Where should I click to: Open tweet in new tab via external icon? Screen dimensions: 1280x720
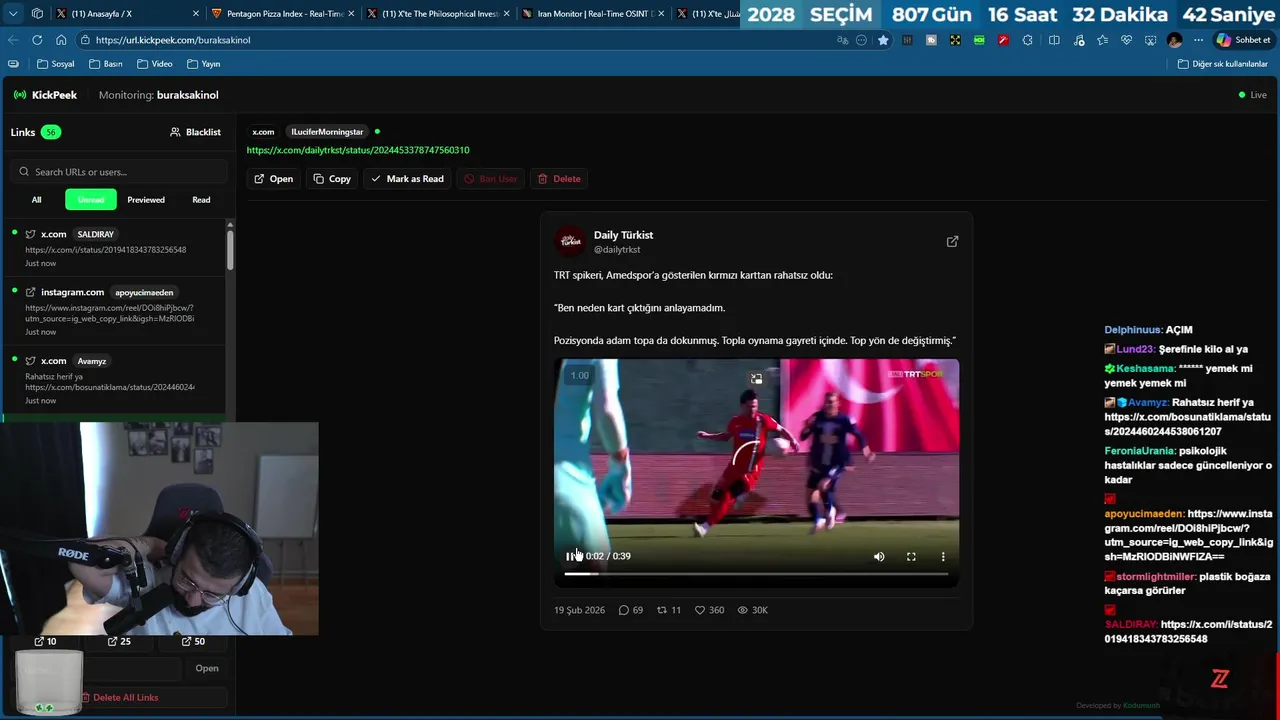tap(952, 241)
